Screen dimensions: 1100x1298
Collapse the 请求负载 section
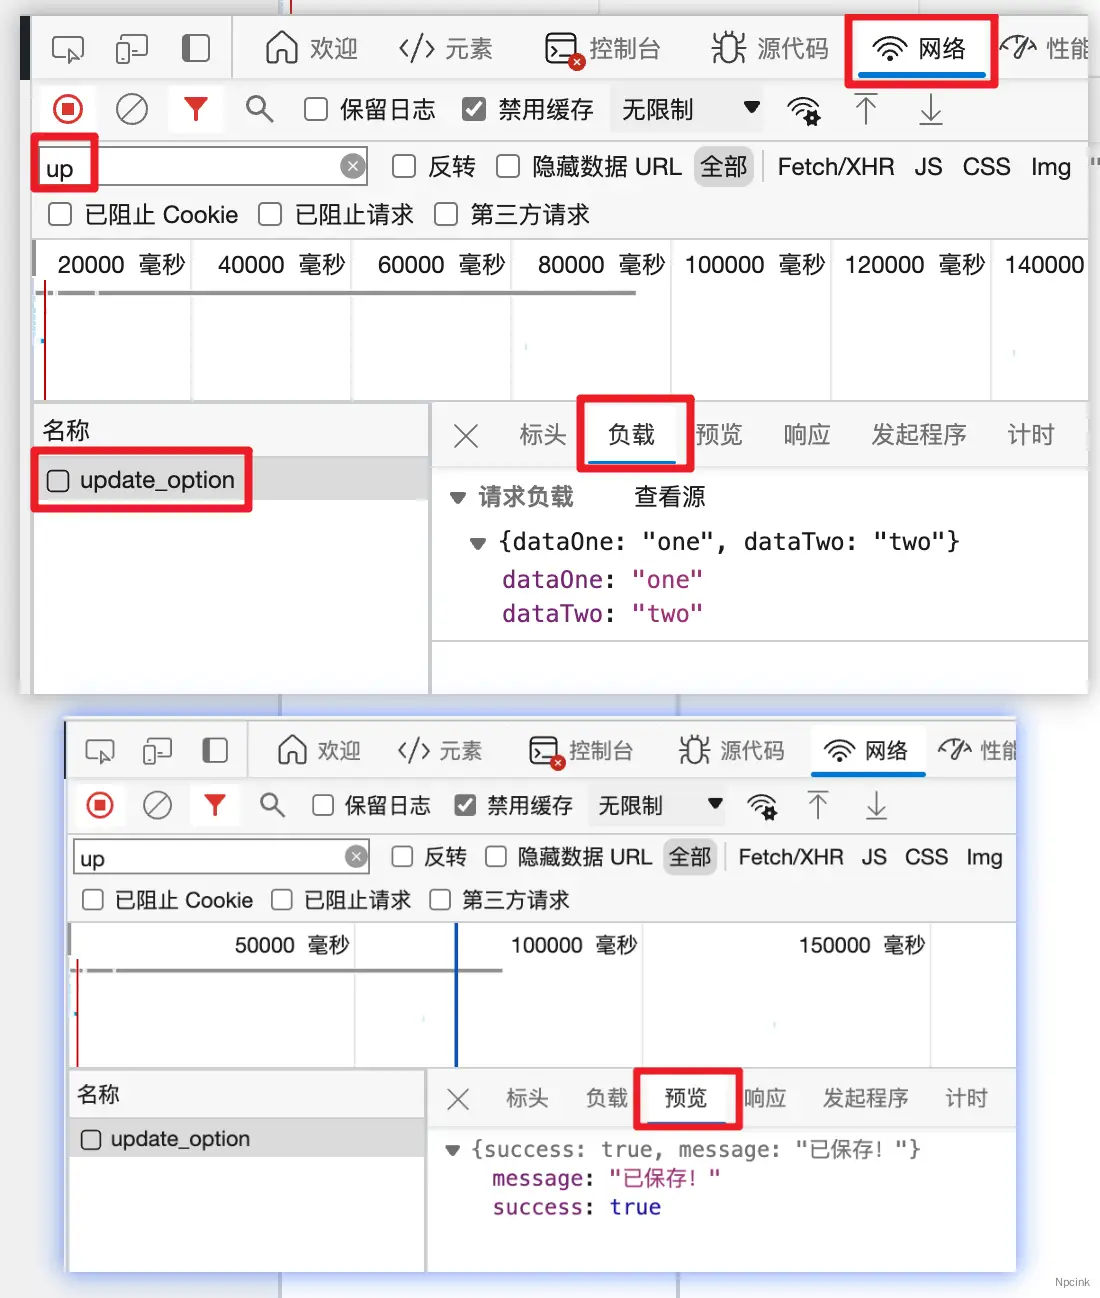(458, 497)
